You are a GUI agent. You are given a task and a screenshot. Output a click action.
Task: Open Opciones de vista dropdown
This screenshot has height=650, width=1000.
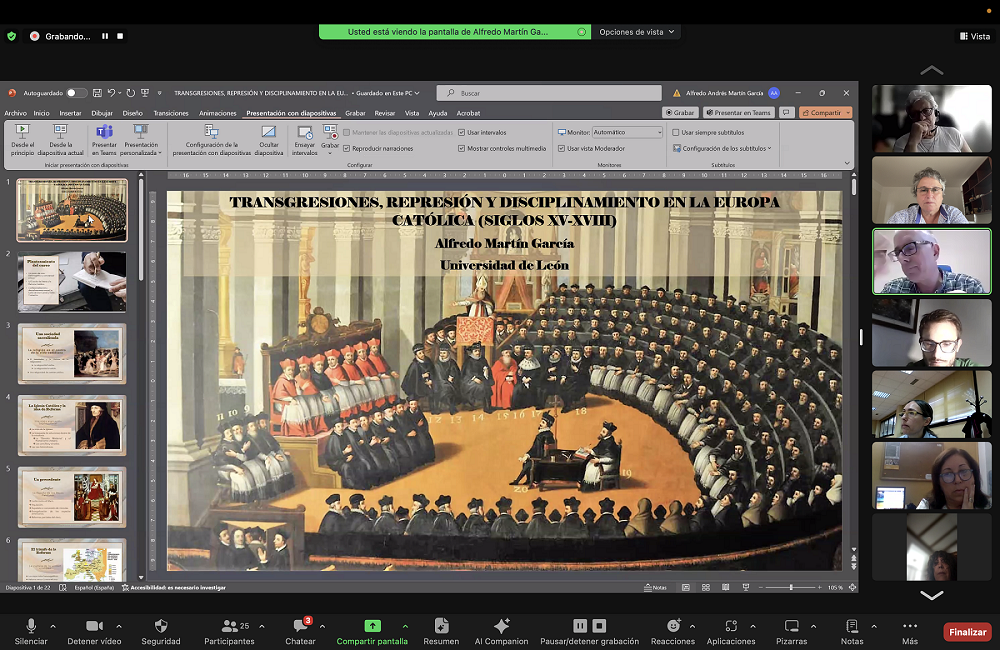(x=636, y=32)
